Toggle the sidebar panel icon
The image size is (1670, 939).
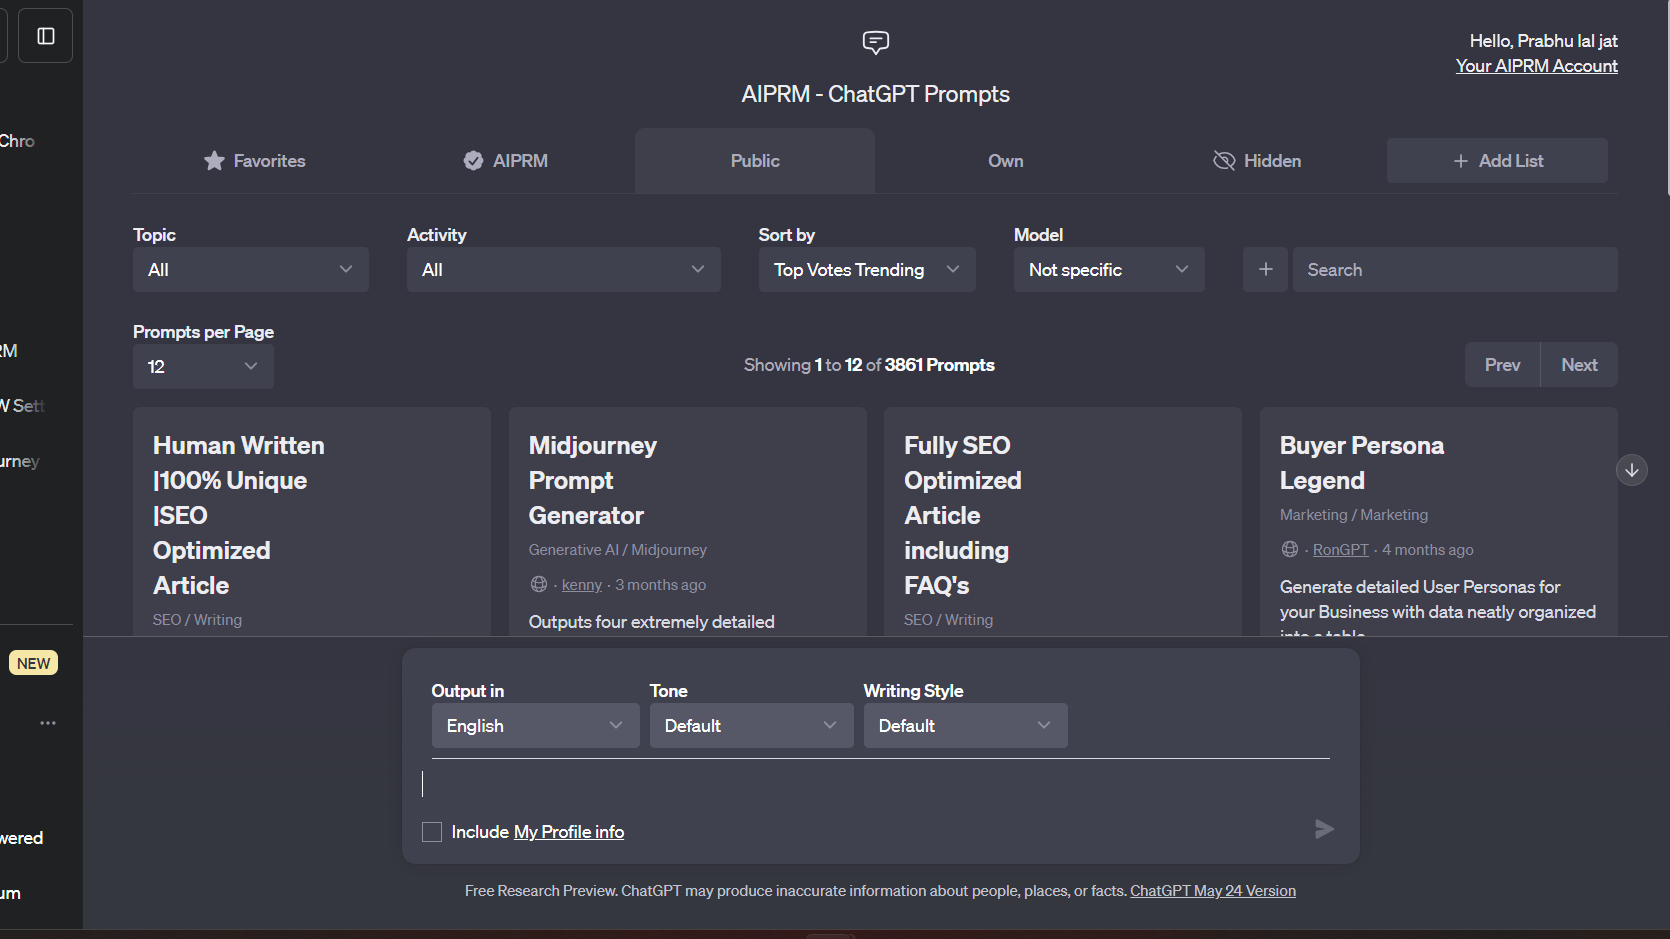pyautogui.click(x=46, y=36)
